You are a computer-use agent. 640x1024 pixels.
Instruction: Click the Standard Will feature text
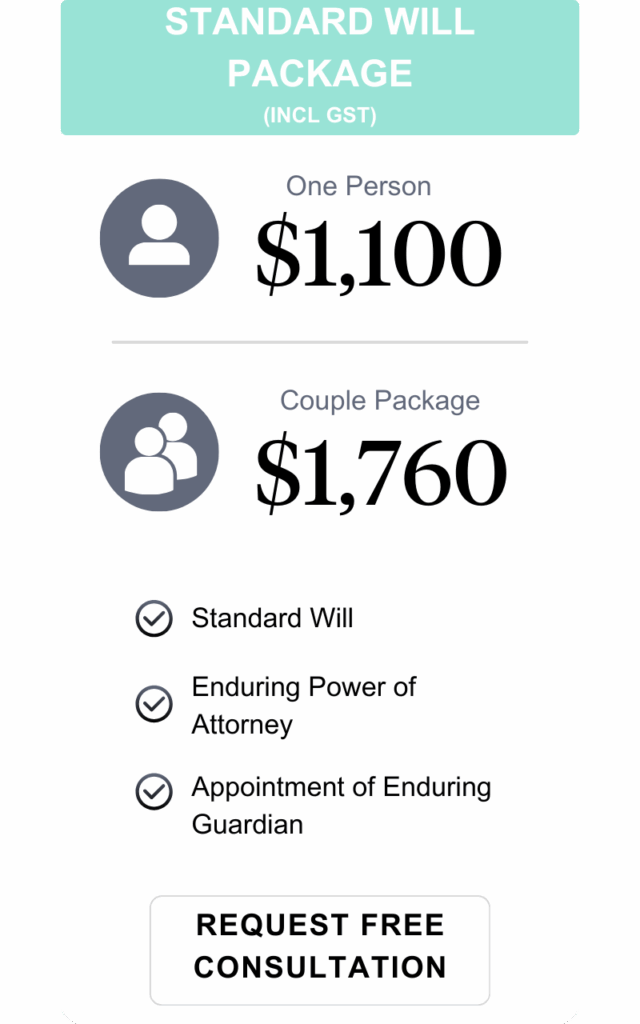click(272, 618)
